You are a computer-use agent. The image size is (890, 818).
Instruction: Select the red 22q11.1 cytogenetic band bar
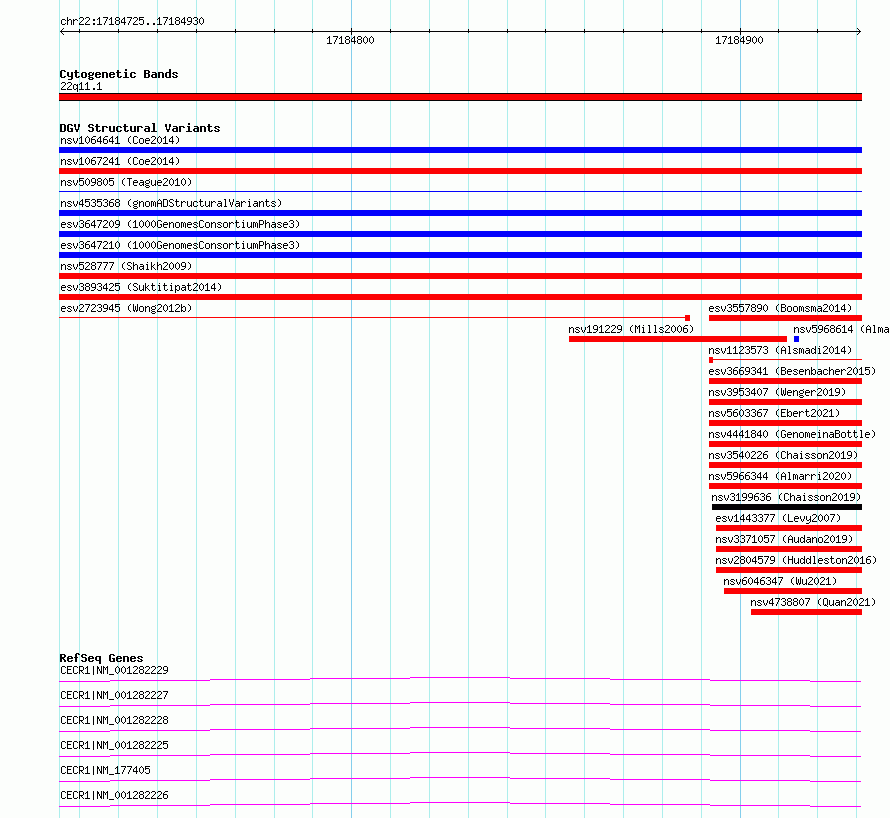coord(460,97)
